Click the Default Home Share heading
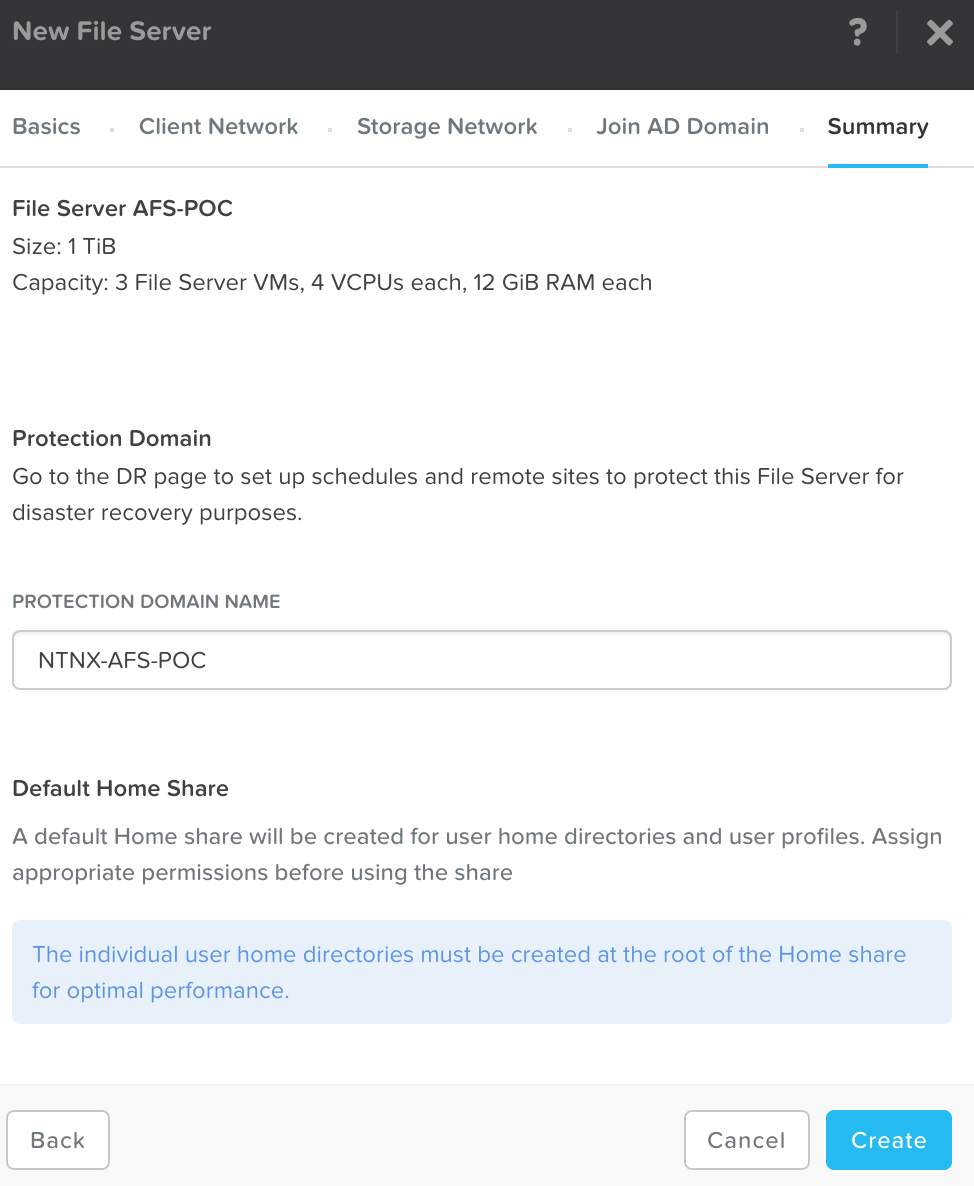The image size is (974, 1186). [x=120, y=788]
